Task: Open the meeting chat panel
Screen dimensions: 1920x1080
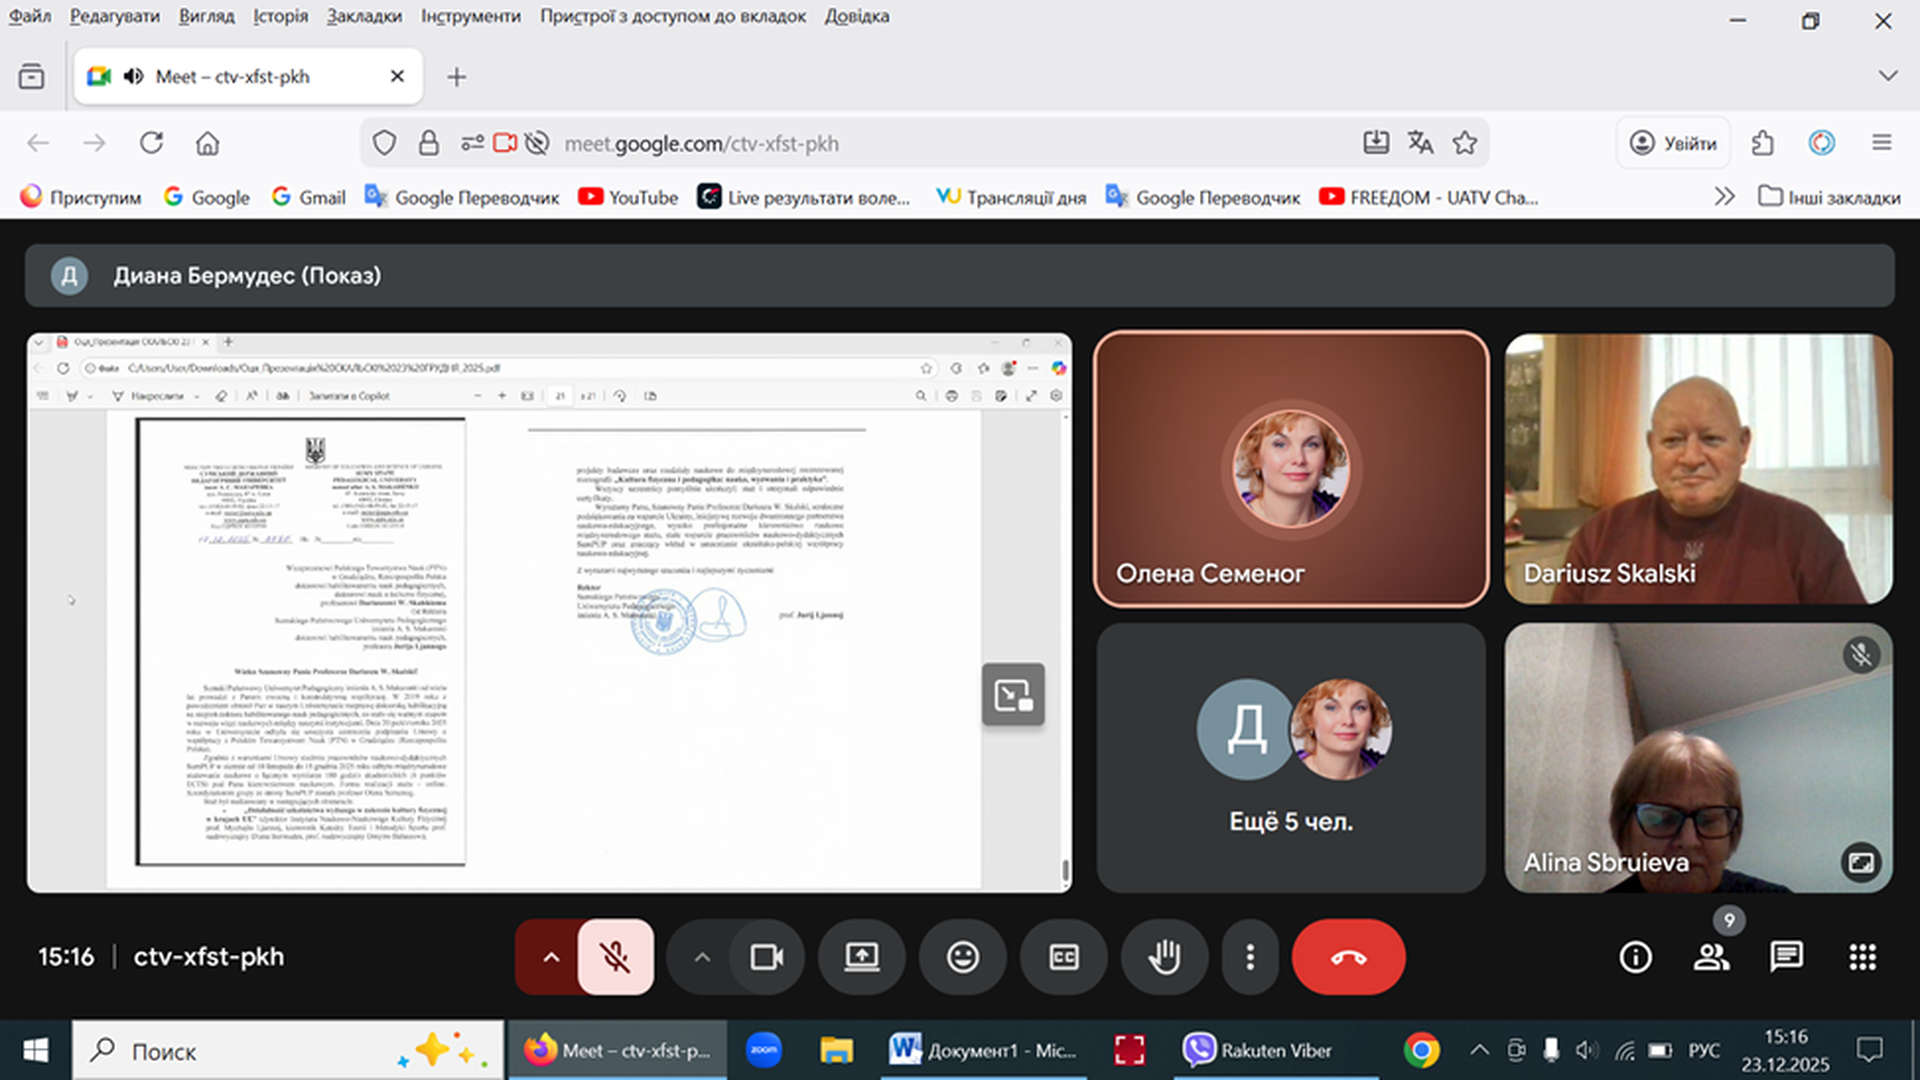Action: click(x=1786, y=957)
